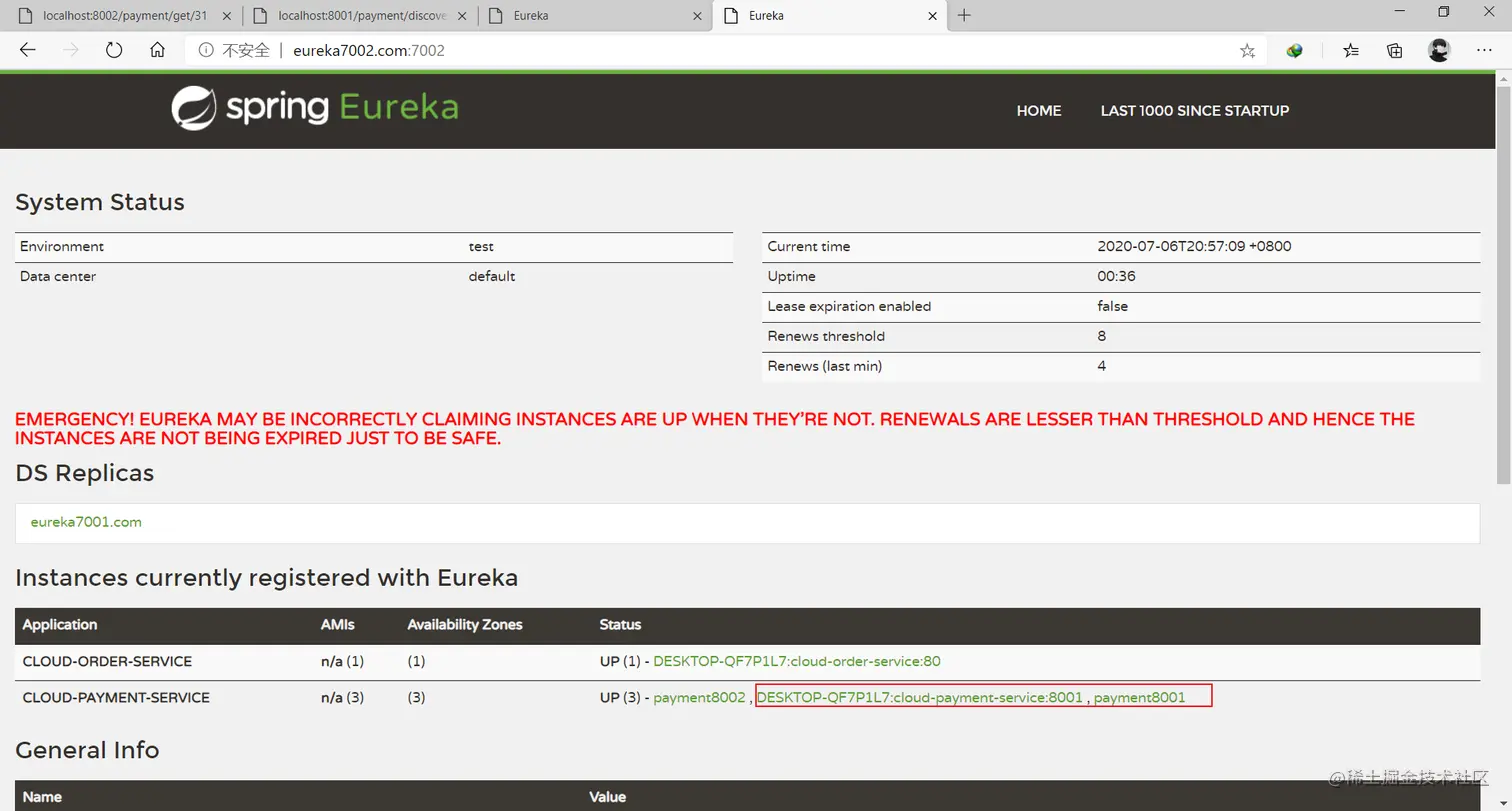Click the red EMERGENCY warning message

click(715, 429)
